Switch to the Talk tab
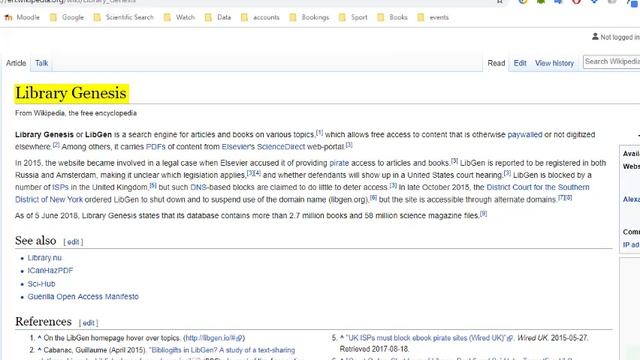This screenshot has height=360, width=640. 42,63
